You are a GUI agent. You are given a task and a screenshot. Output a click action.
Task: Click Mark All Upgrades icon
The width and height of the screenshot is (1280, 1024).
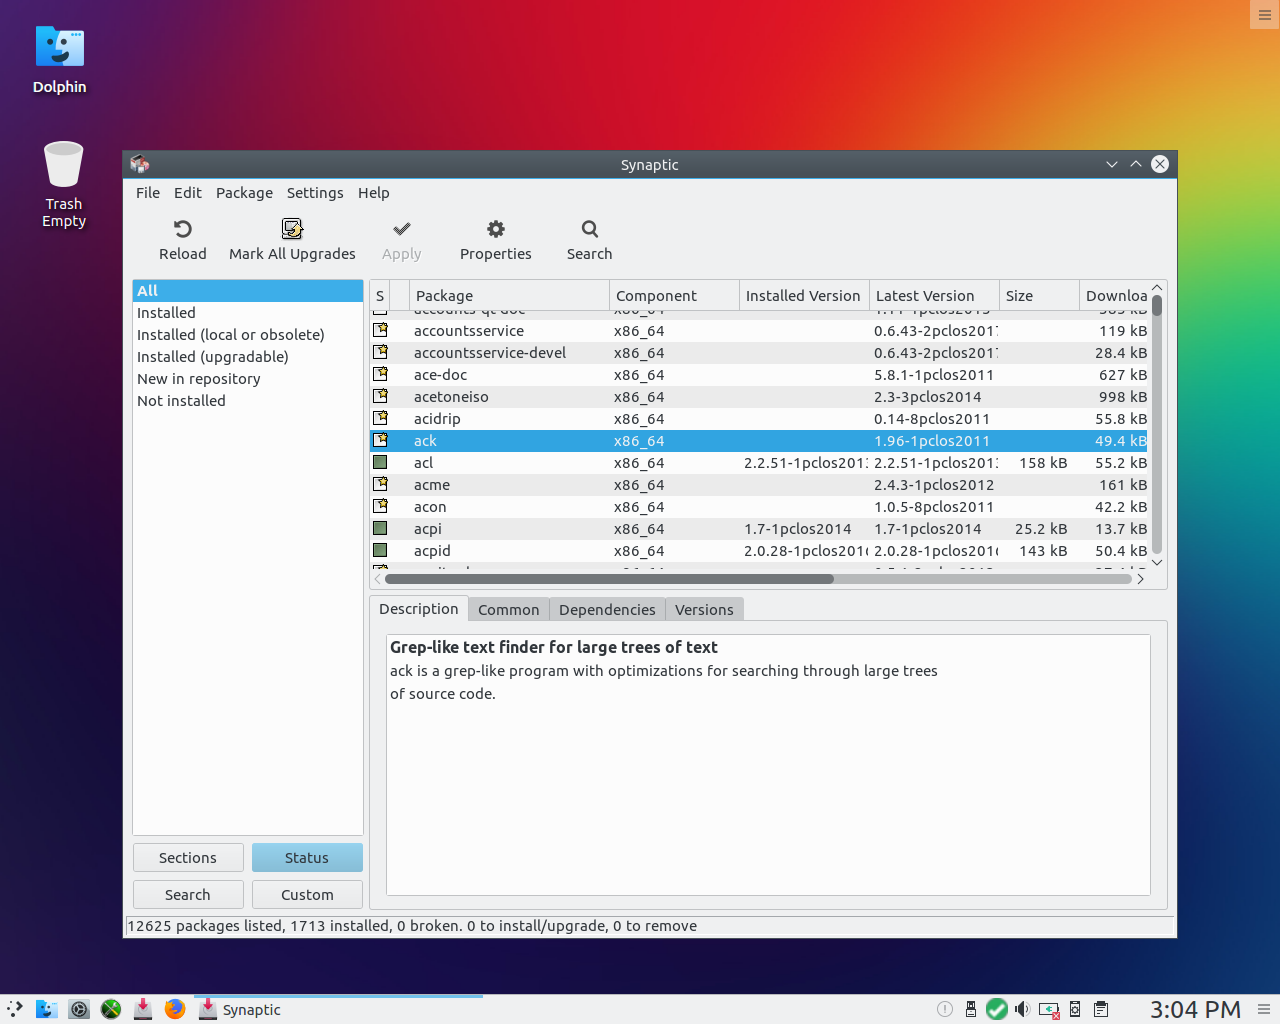click(x=292, y=229)
